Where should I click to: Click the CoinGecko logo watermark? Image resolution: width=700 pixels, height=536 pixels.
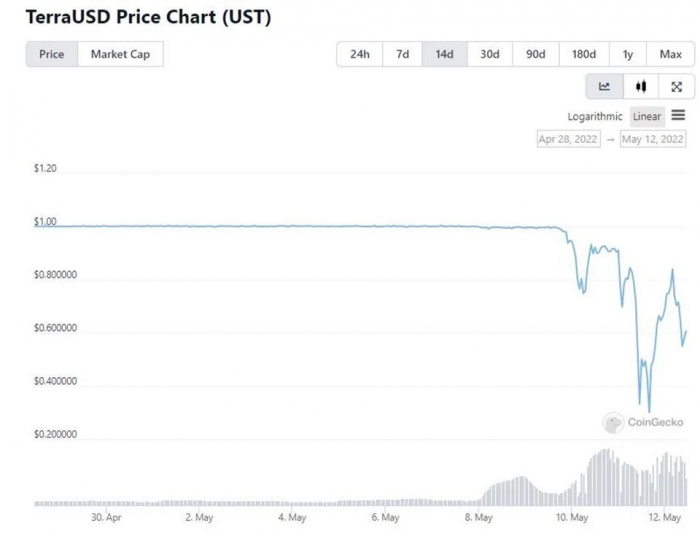tap(644, 423)
